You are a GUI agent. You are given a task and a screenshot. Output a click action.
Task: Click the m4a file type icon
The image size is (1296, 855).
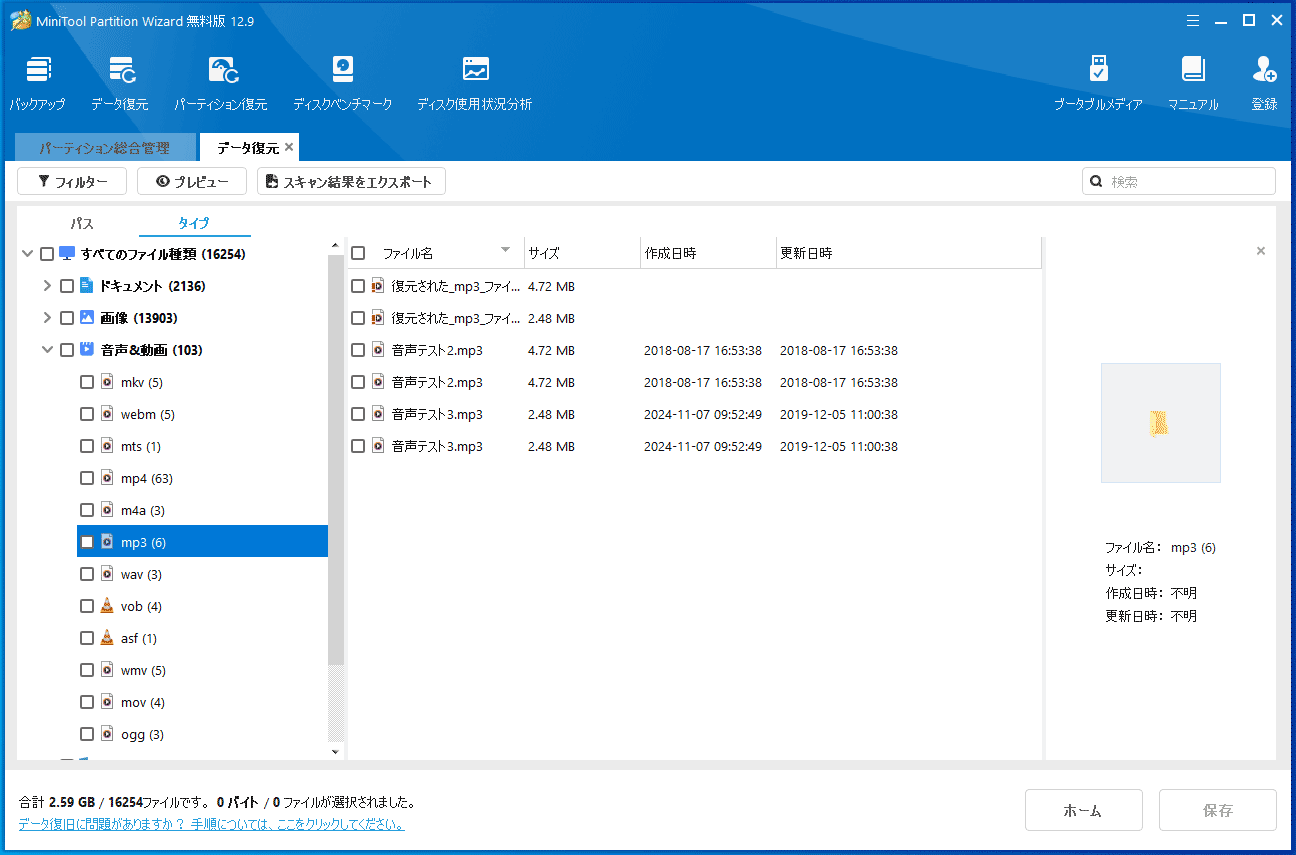(x=108, y=510)
